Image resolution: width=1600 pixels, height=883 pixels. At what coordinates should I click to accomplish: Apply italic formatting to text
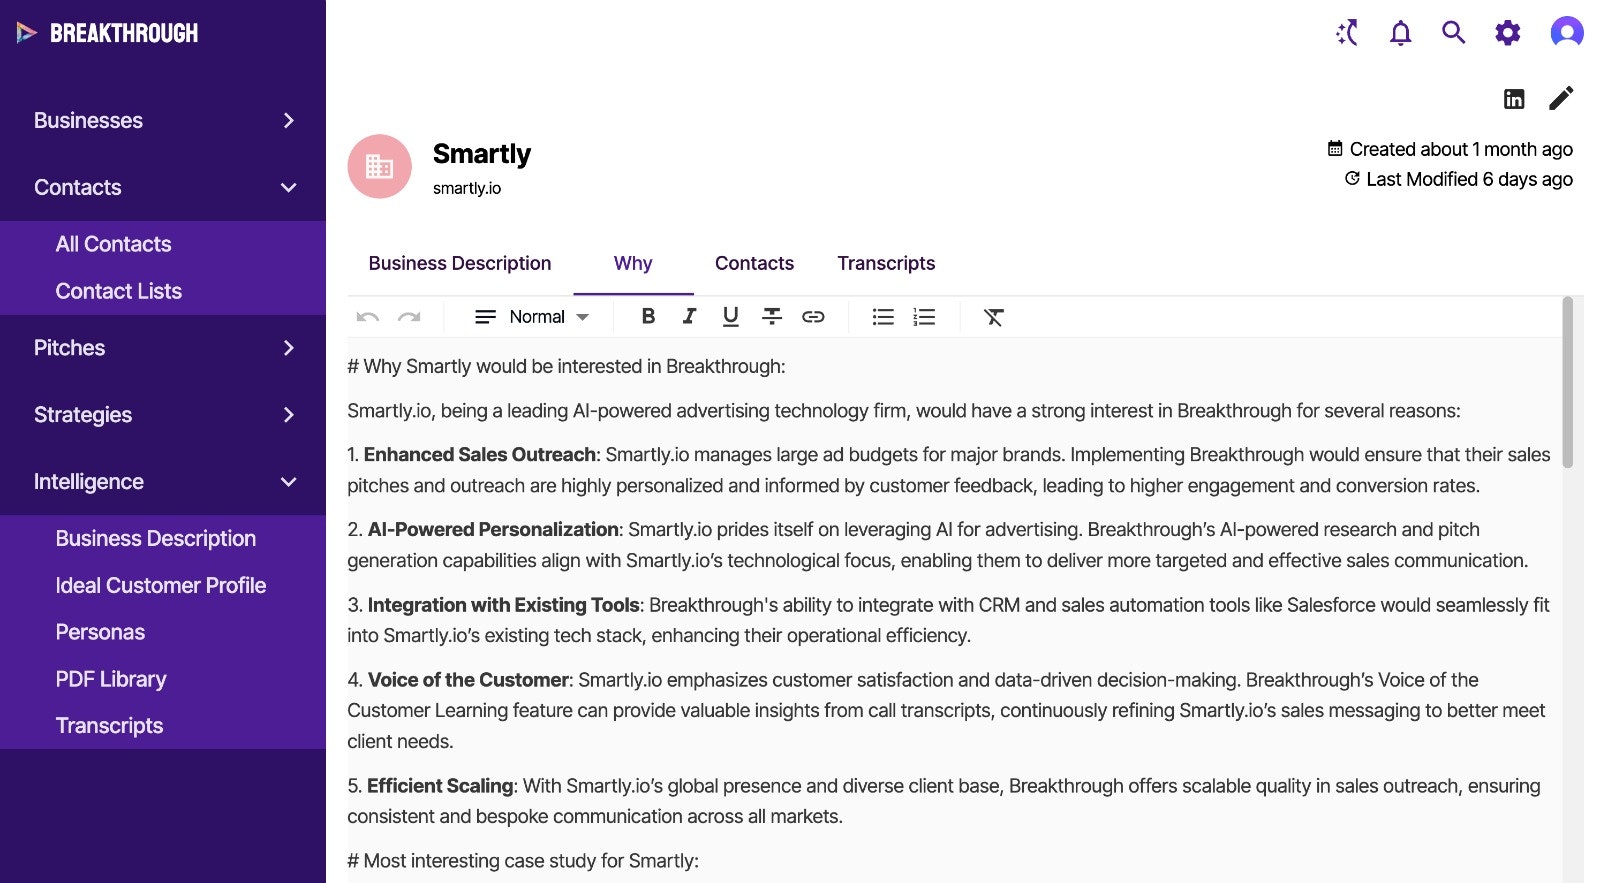pos(689,316)
